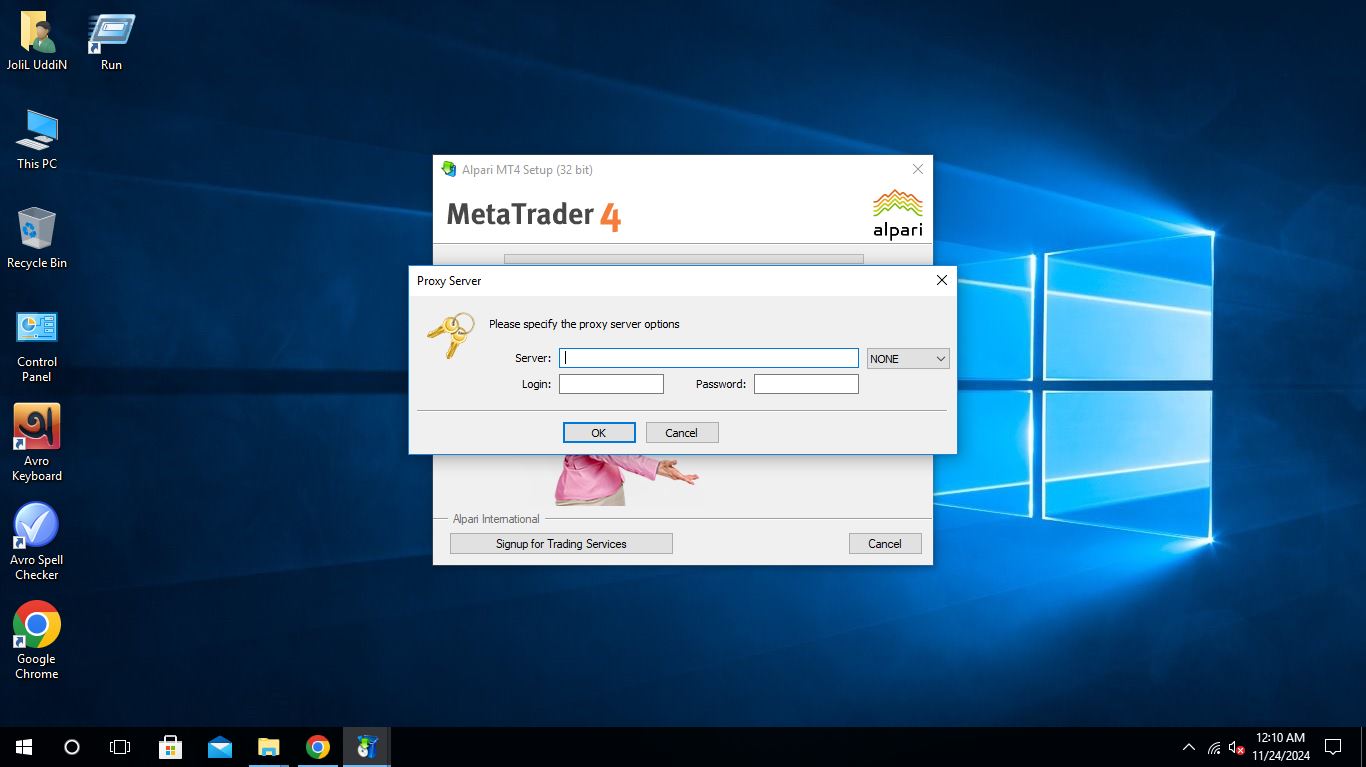Screen dimensions: 1366x767
Task: Open the NONE proxy type dropdown
Action: pyautogui.click(x=908, y=358)
